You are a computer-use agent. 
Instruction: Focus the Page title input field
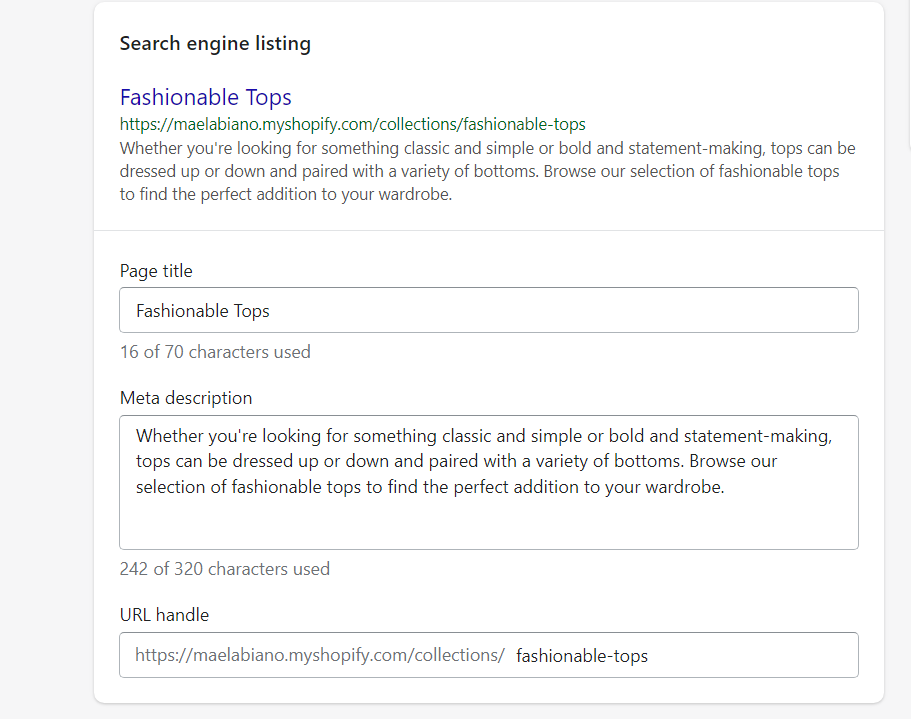[x=488, y=310]
